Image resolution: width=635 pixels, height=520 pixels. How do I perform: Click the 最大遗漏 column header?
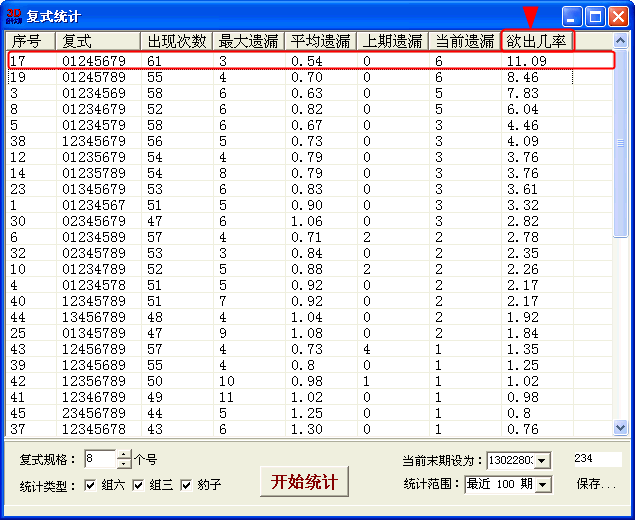click(247, 41)
